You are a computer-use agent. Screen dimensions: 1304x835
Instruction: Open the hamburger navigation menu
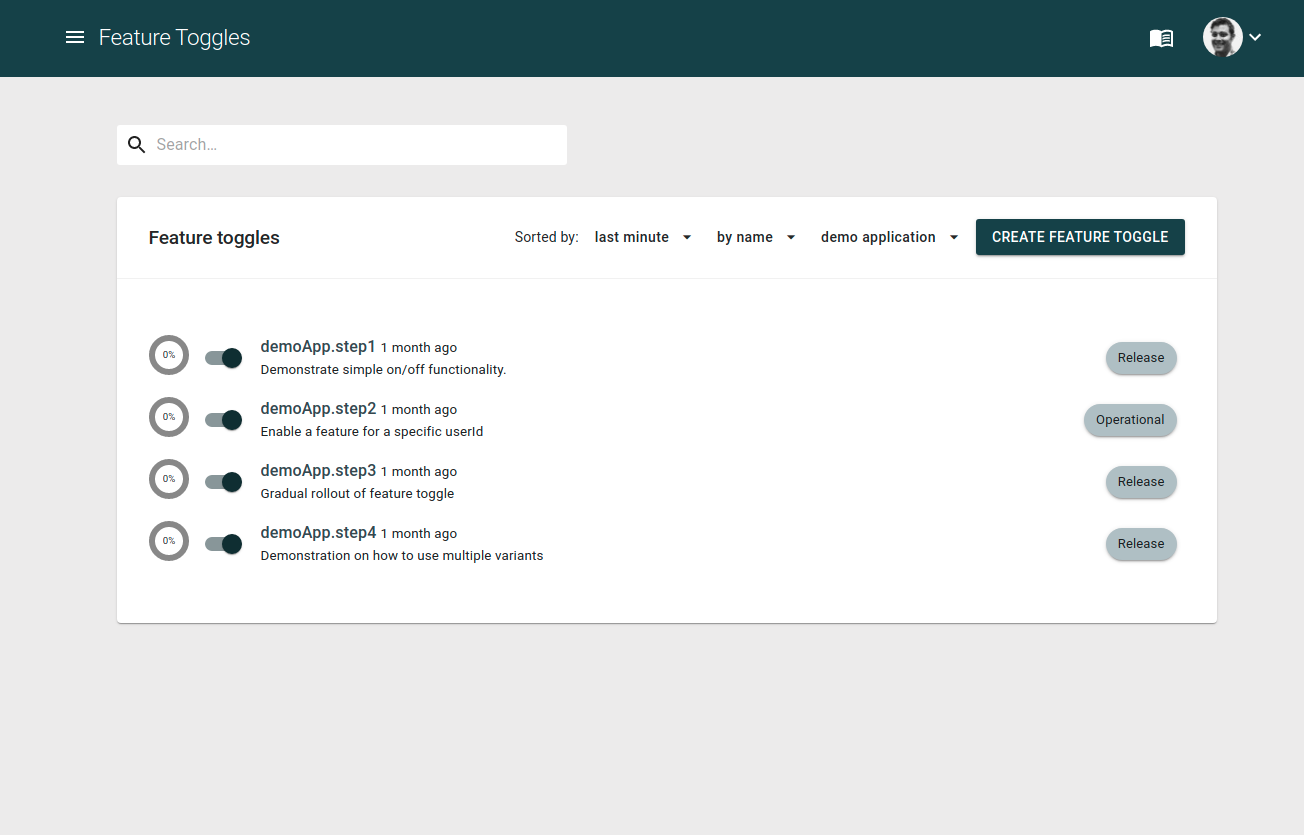(x=75, y=38)
